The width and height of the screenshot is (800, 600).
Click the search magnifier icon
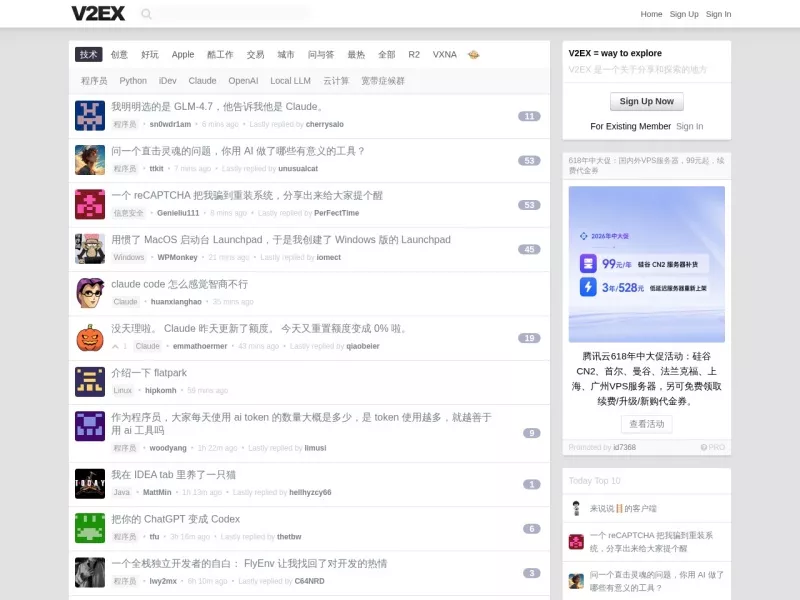146,14
